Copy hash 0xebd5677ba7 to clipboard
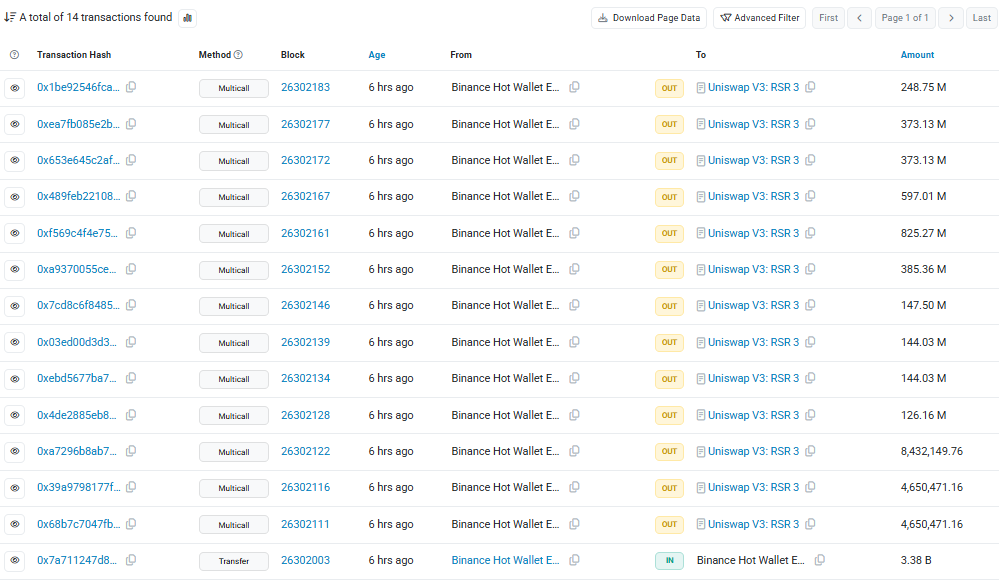The height and width of the screenshot is (583, 999). coord(131,378)
